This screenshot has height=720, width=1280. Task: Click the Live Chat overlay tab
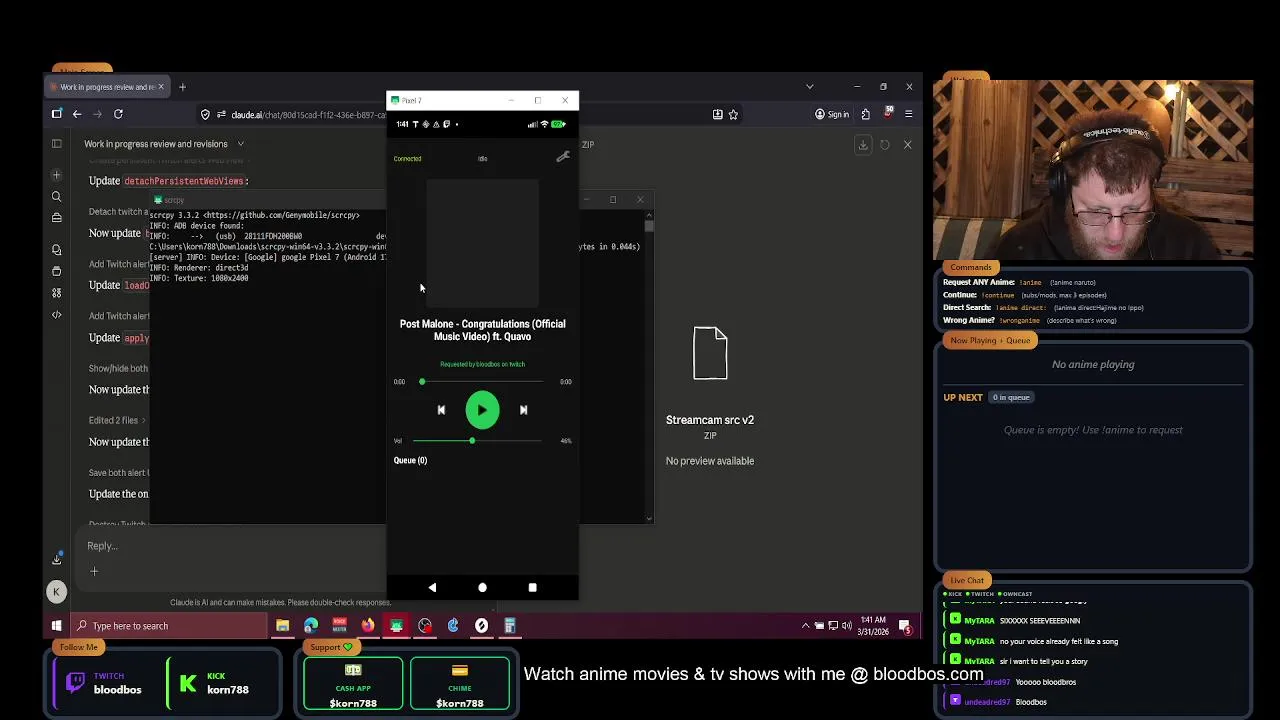[967, 580]
